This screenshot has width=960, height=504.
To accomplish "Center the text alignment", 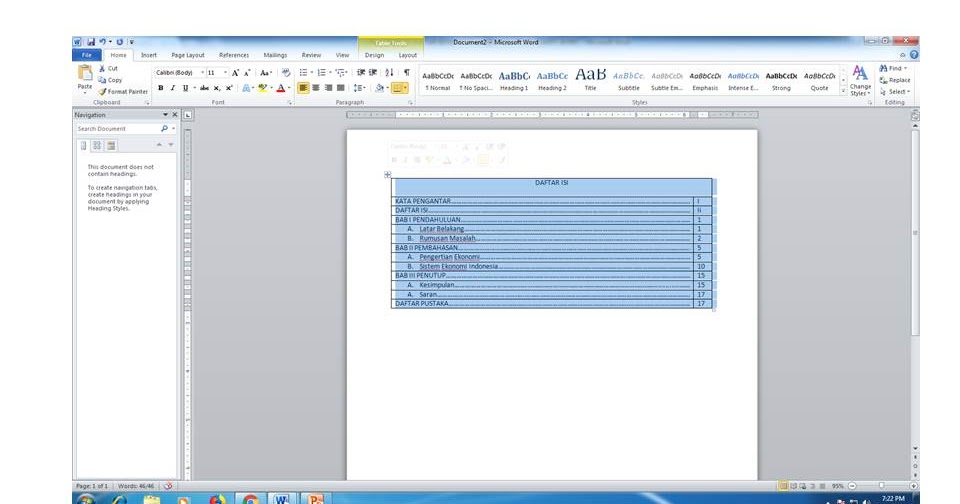I will [x=316, y=88].
